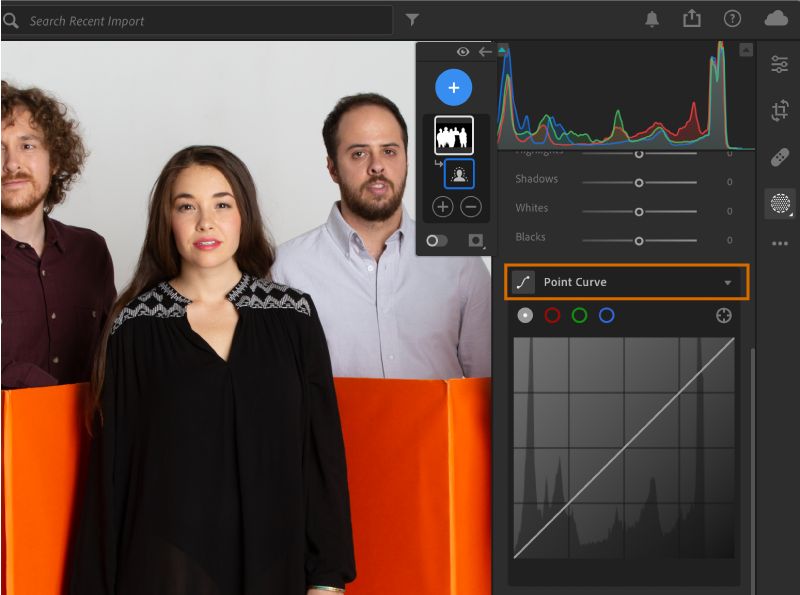Open mask overlay options square icon
Viewport: 800px width, 595px height.
click(x=476, y=240)
